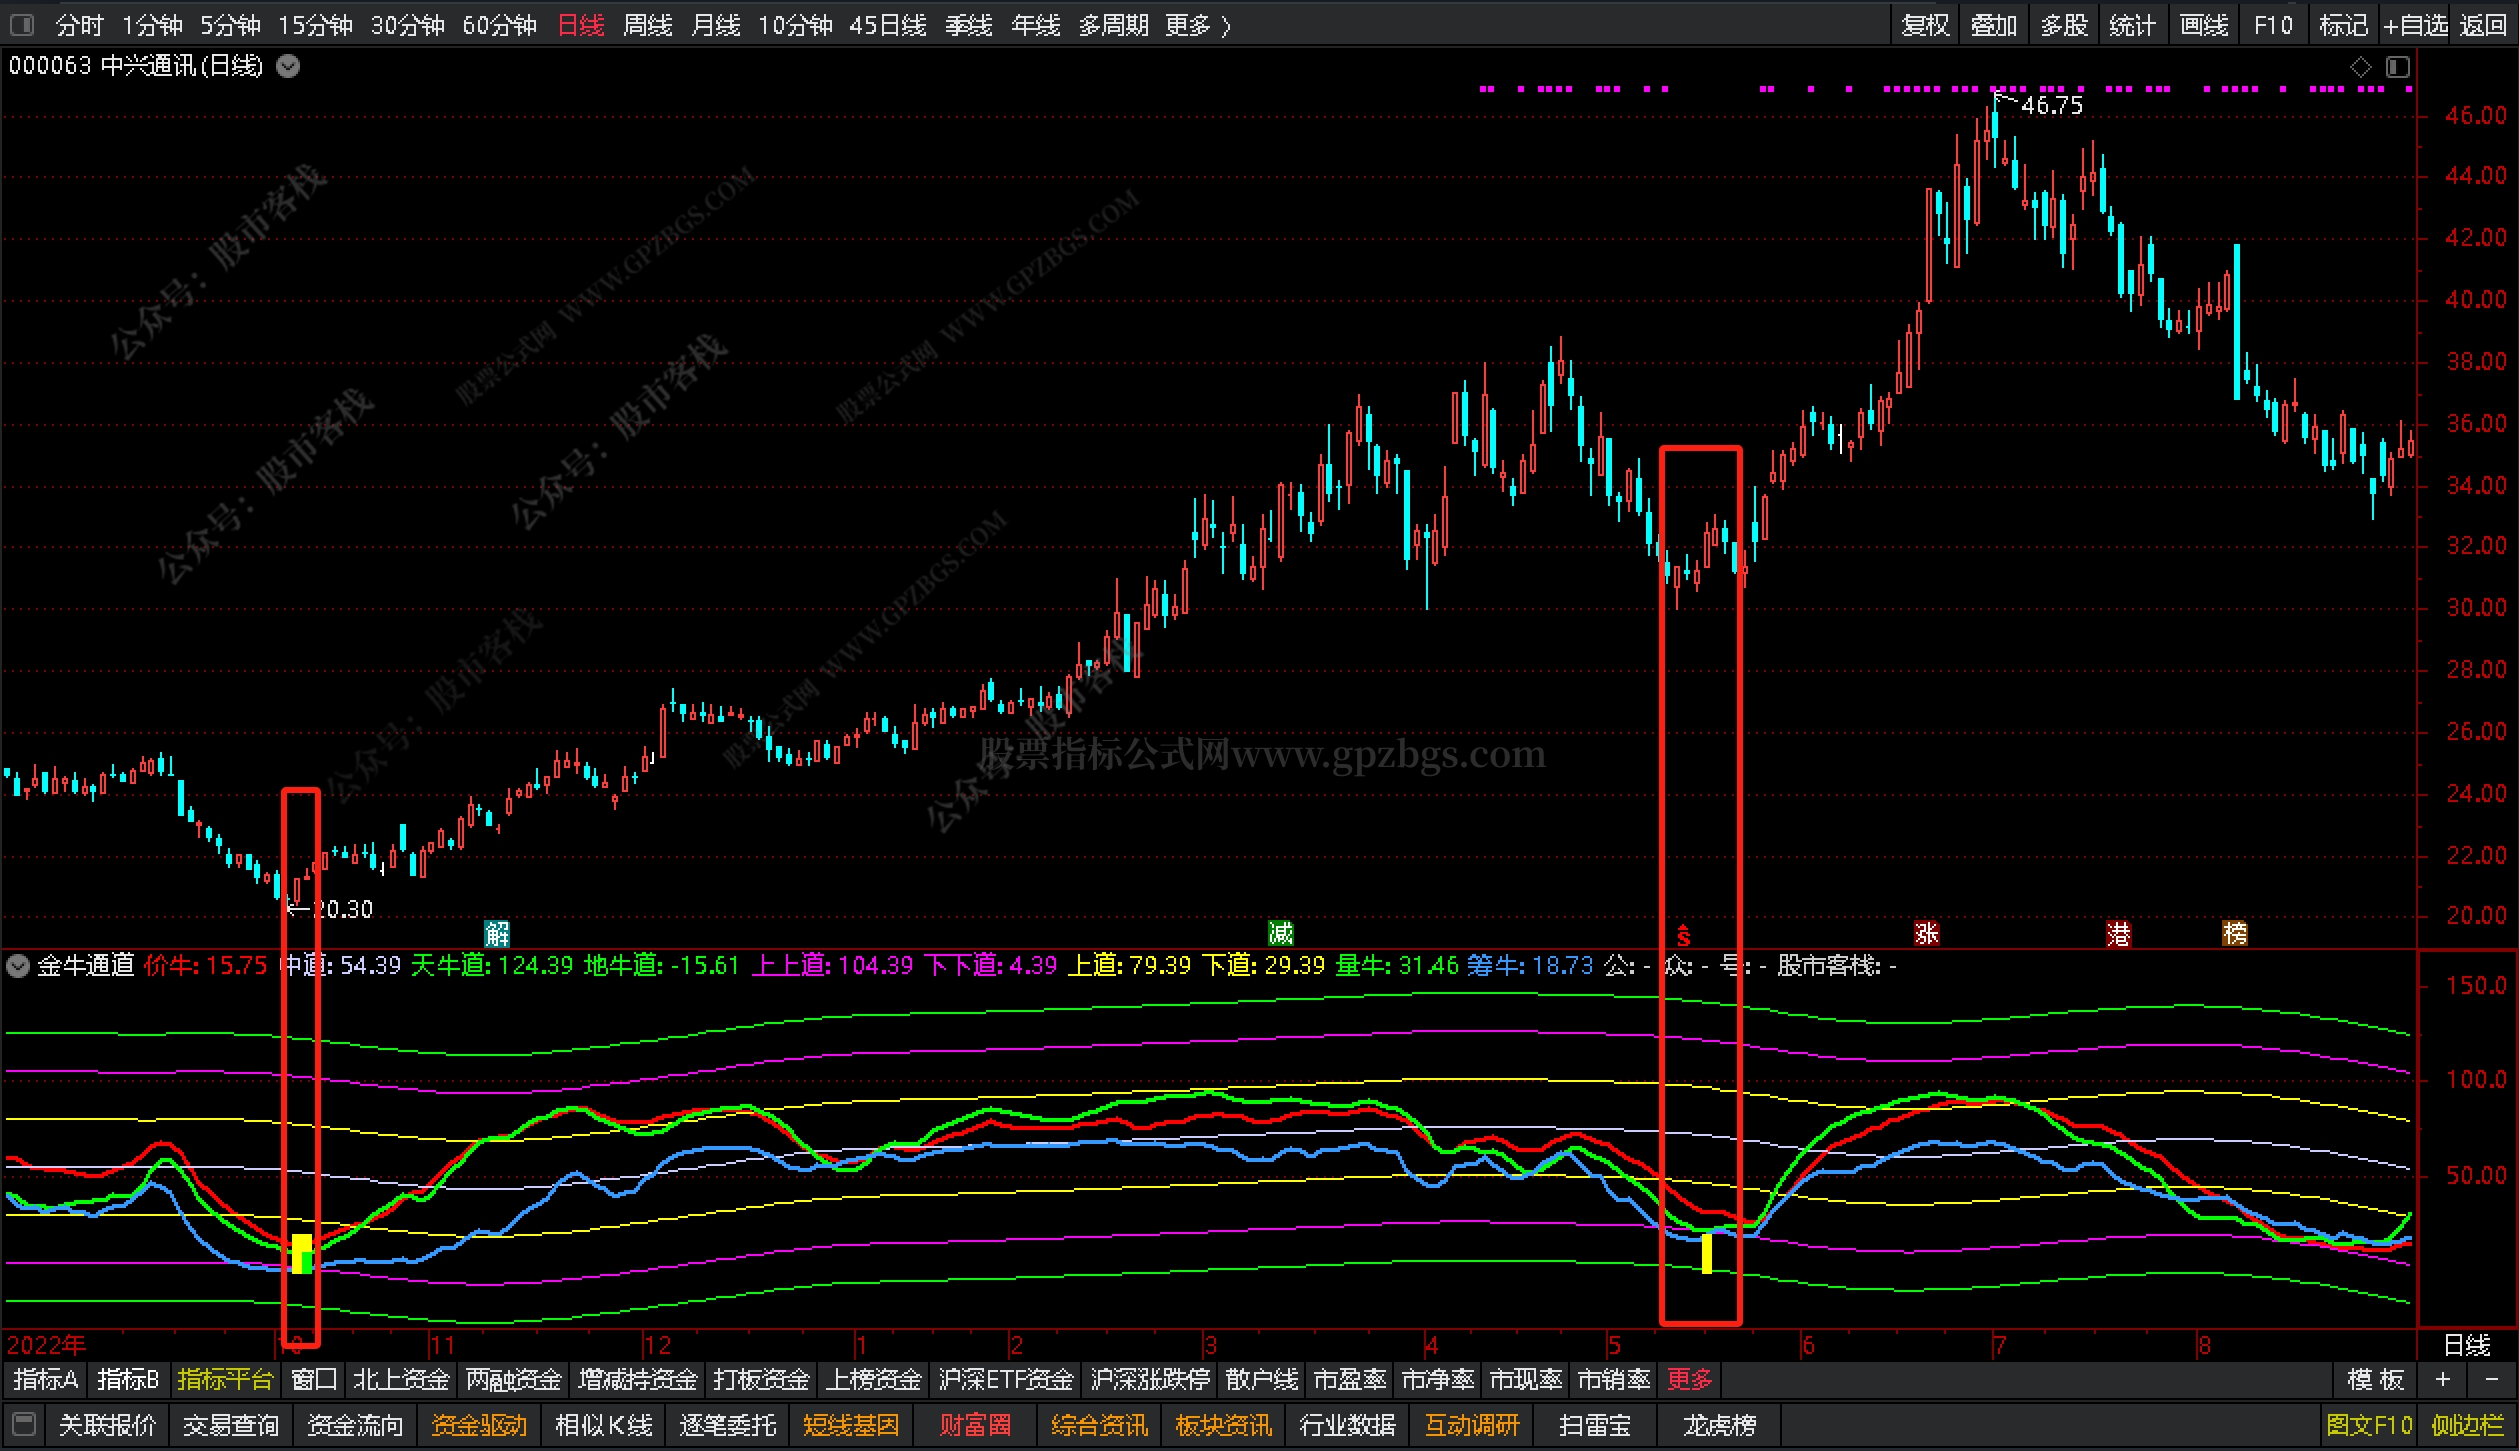Open the dropdown next to 中兴通讯(日线)
Screen dimensions: 2519x1451
288,66
